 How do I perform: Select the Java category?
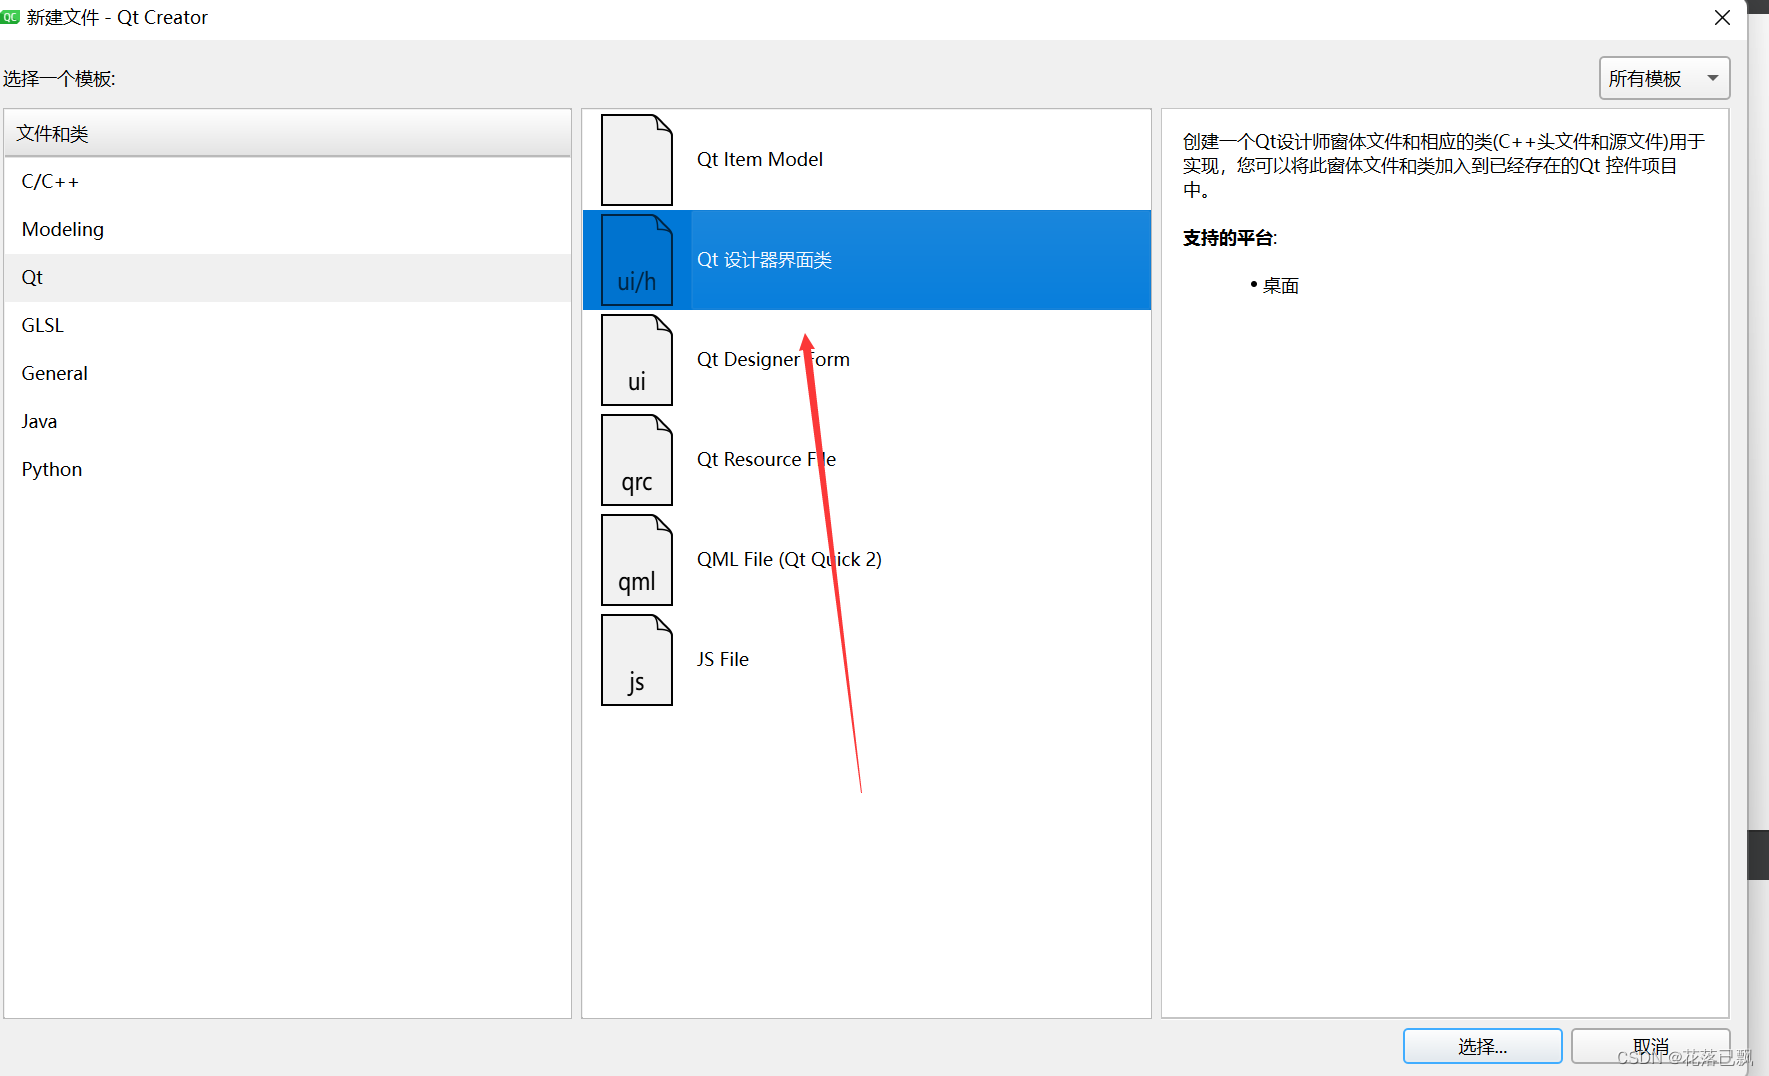288,422
